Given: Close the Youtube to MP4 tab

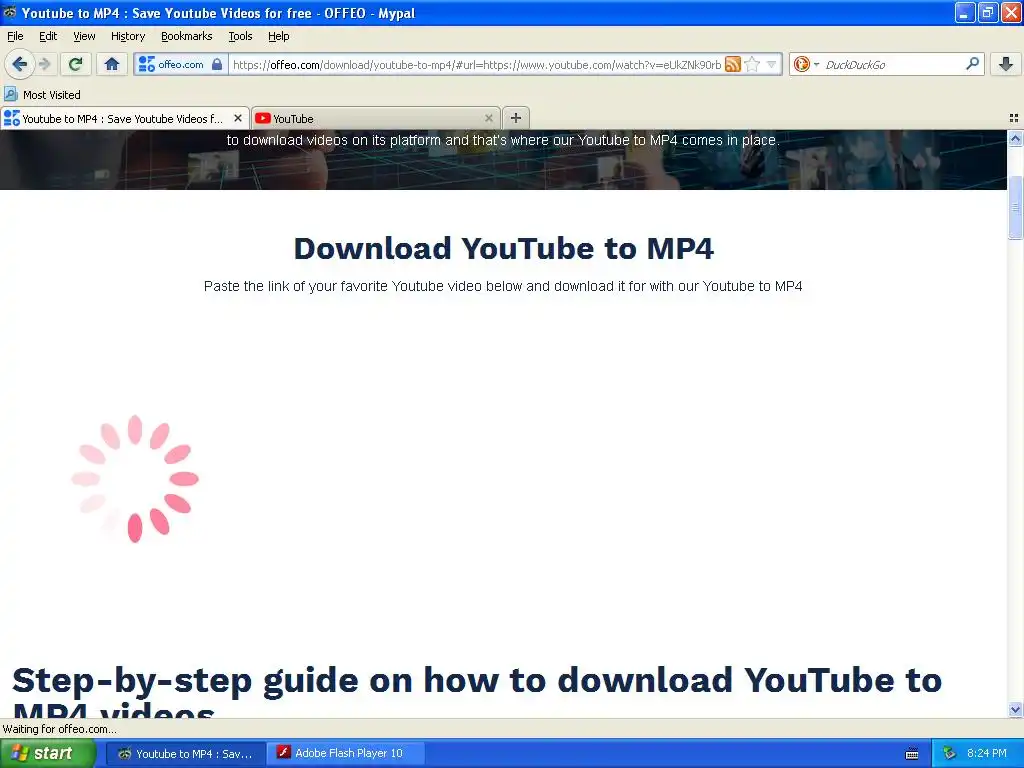Looking at the screenshot, I should tap(238, 118).
